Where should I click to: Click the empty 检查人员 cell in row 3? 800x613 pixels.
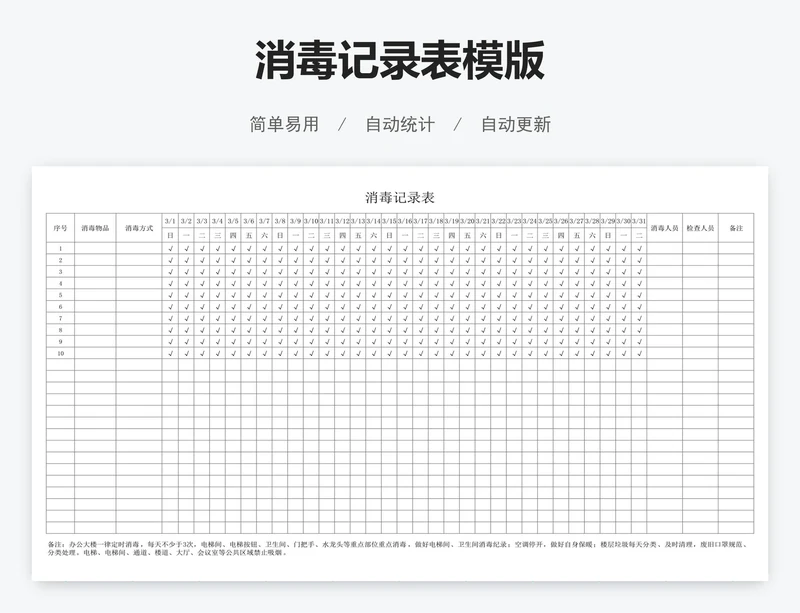click(x=701, y=272)
